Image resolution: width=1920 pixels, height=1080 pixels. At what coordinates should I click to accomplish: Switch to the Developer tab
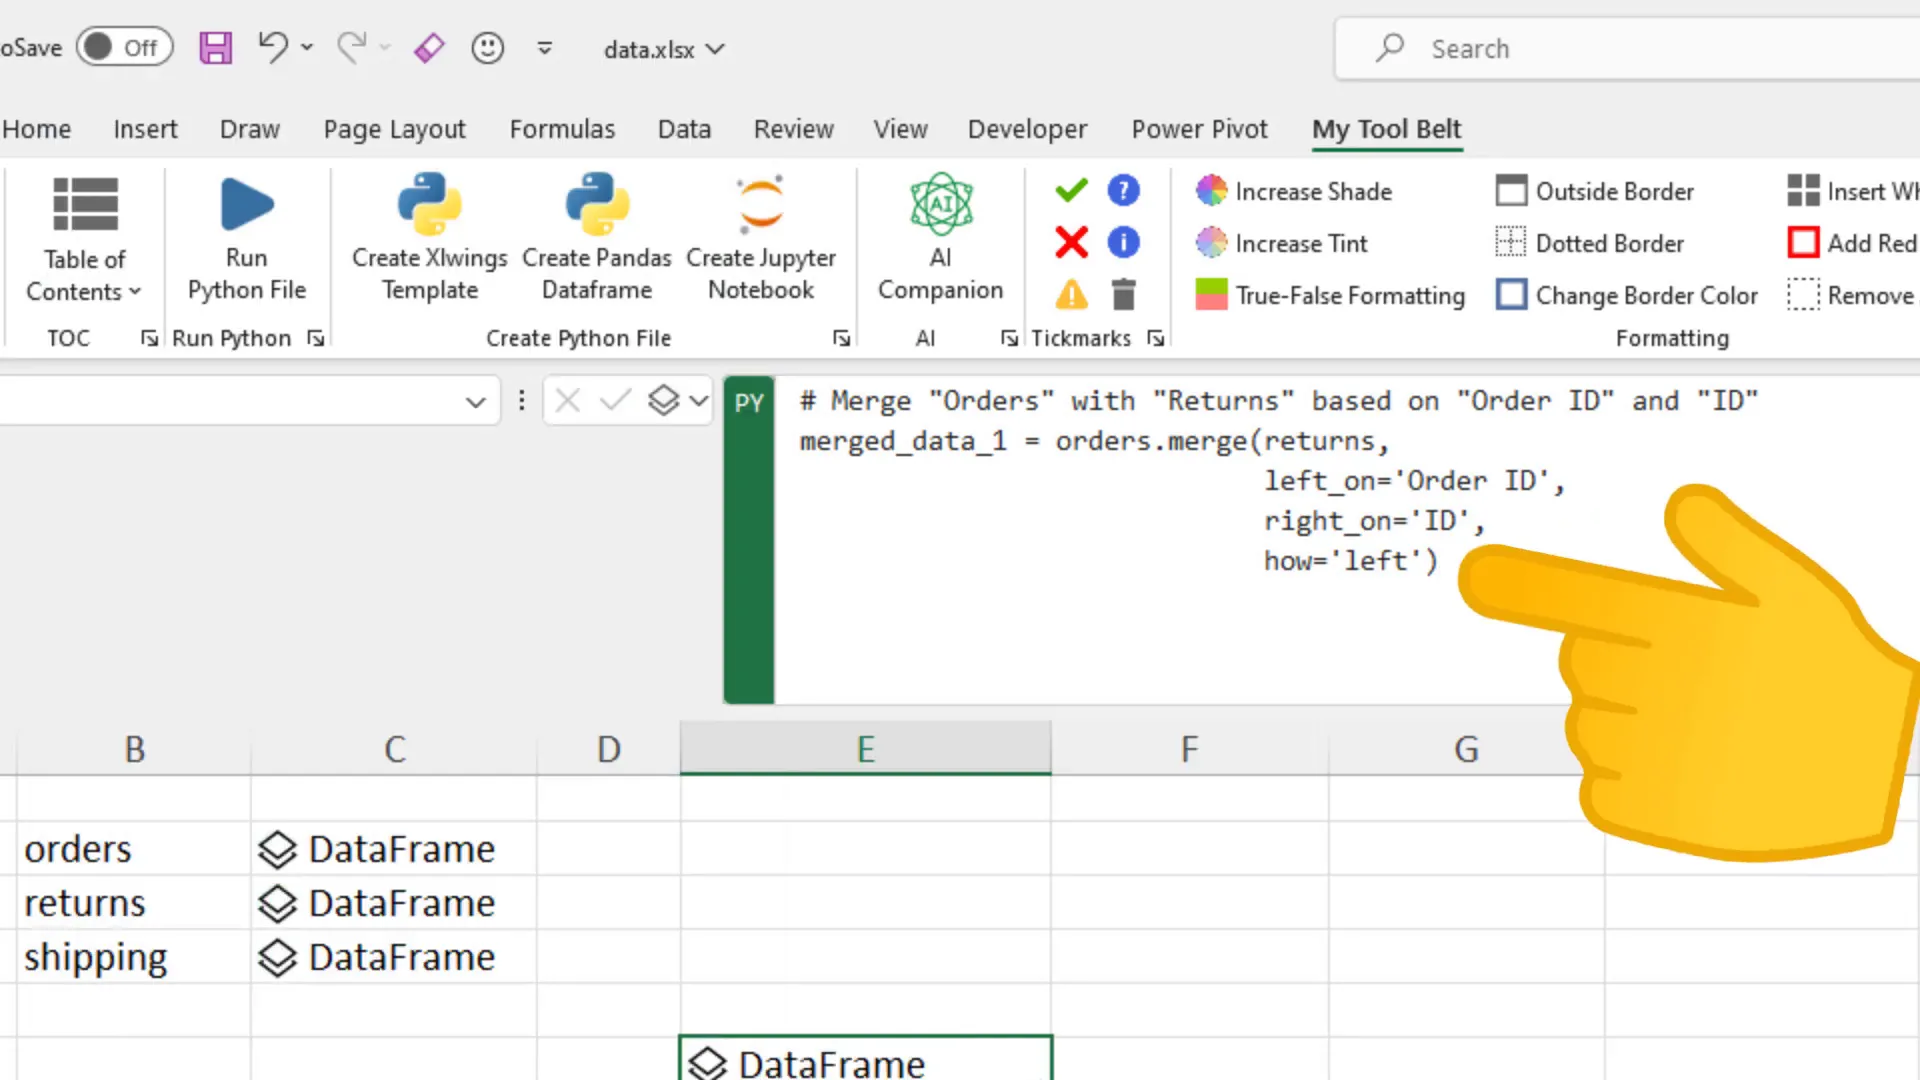coord(1027,129)
